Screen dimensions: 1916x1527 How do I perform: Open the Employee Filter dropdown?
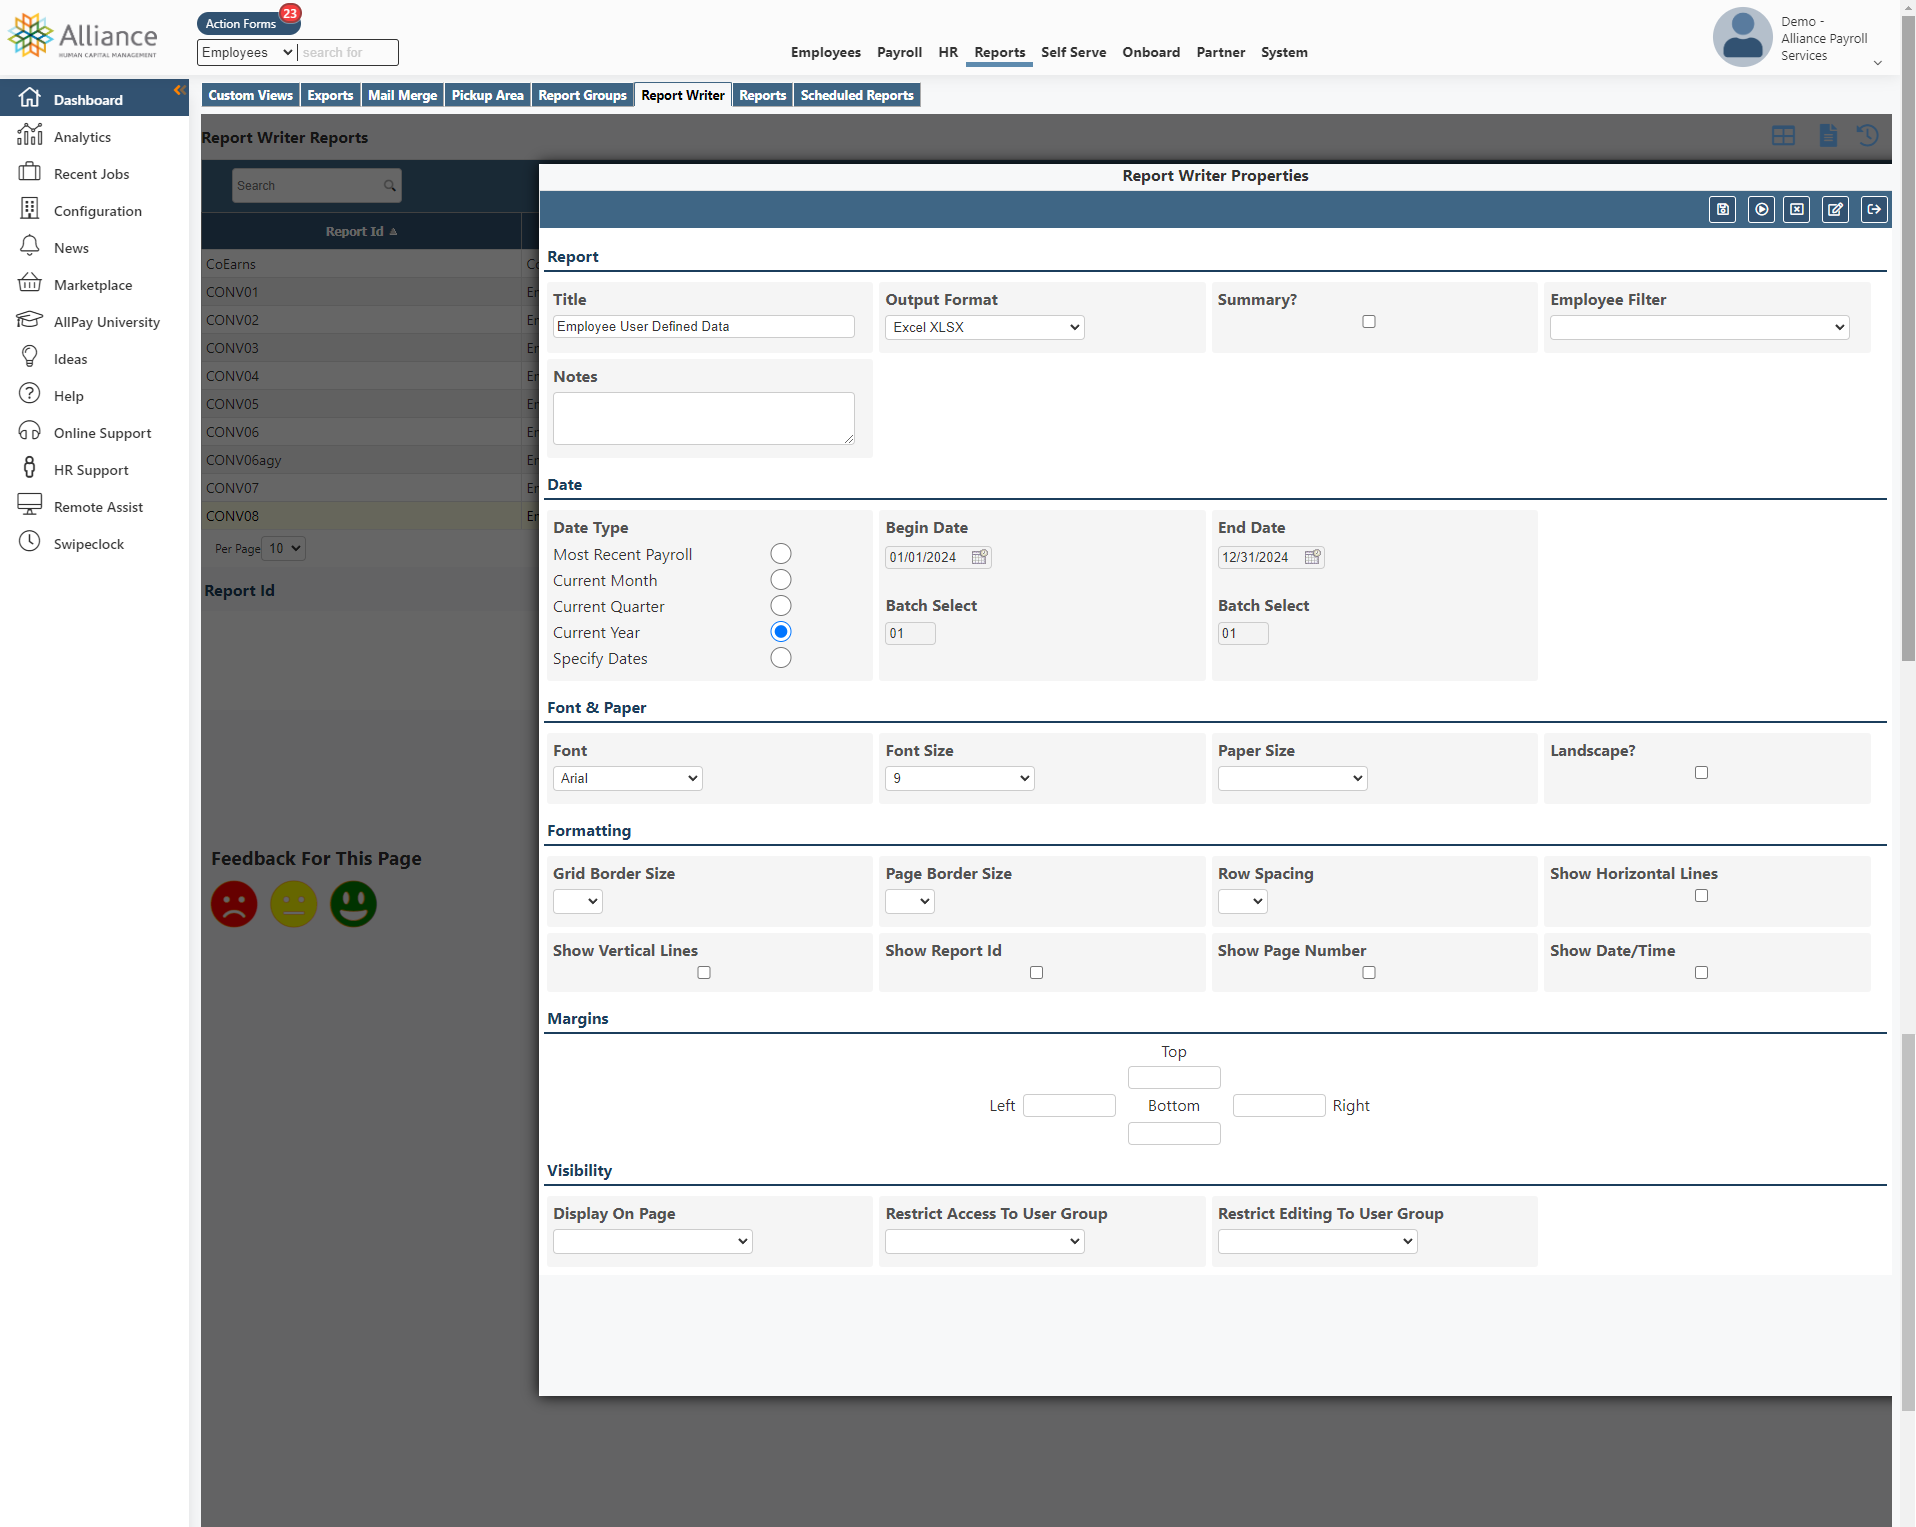(x=1699, y=328)
